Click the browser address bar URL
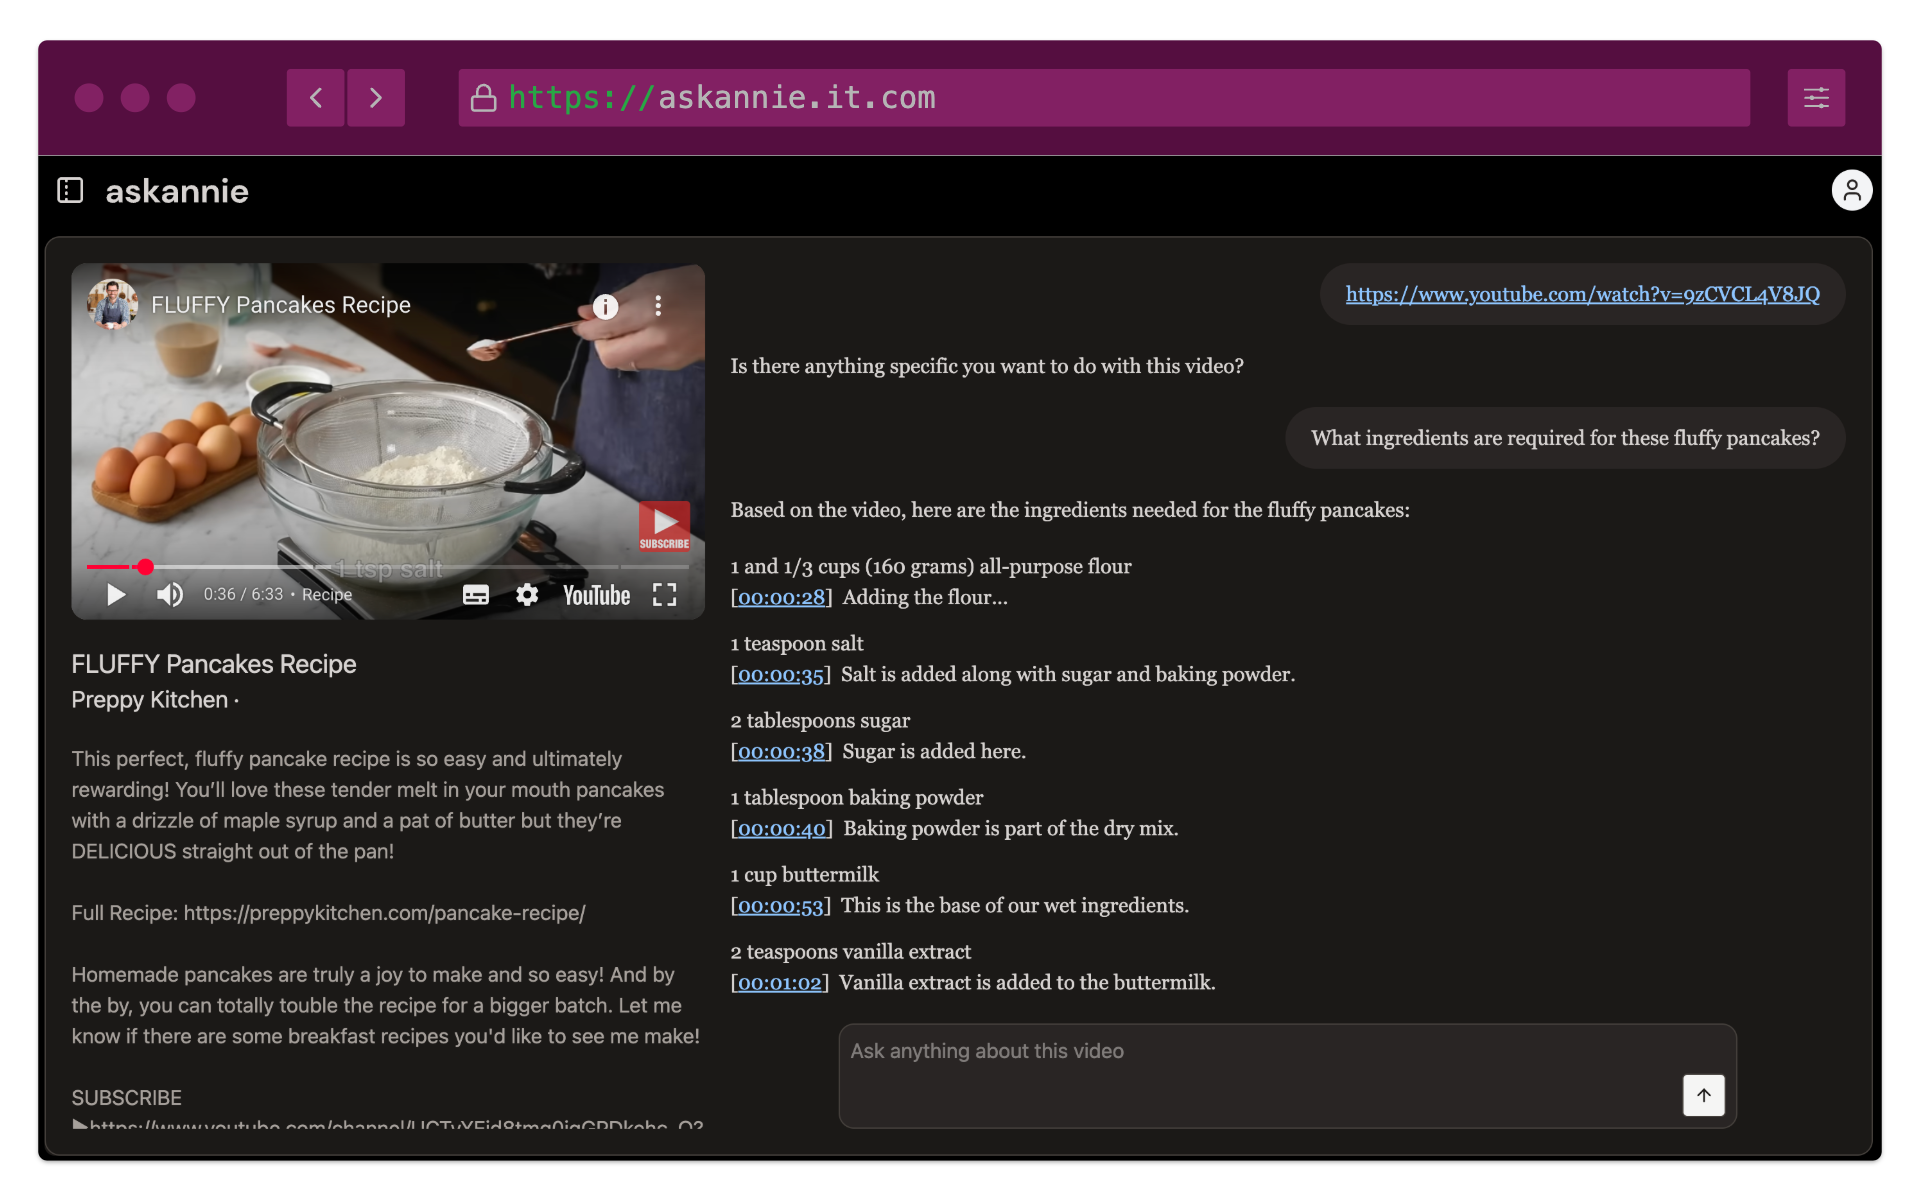 point(1104,98)
